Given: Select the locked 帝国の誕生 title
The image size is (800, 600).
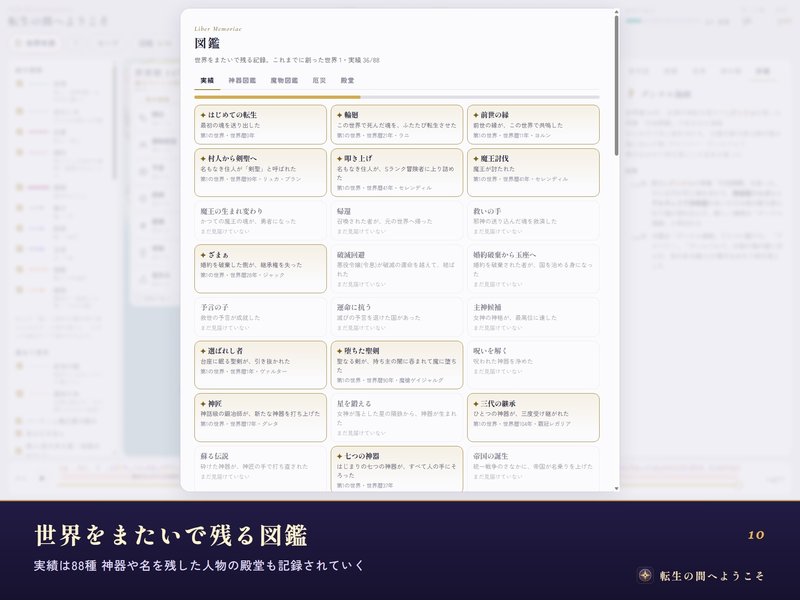Looking at the screenshot, I should click(490, 456).
